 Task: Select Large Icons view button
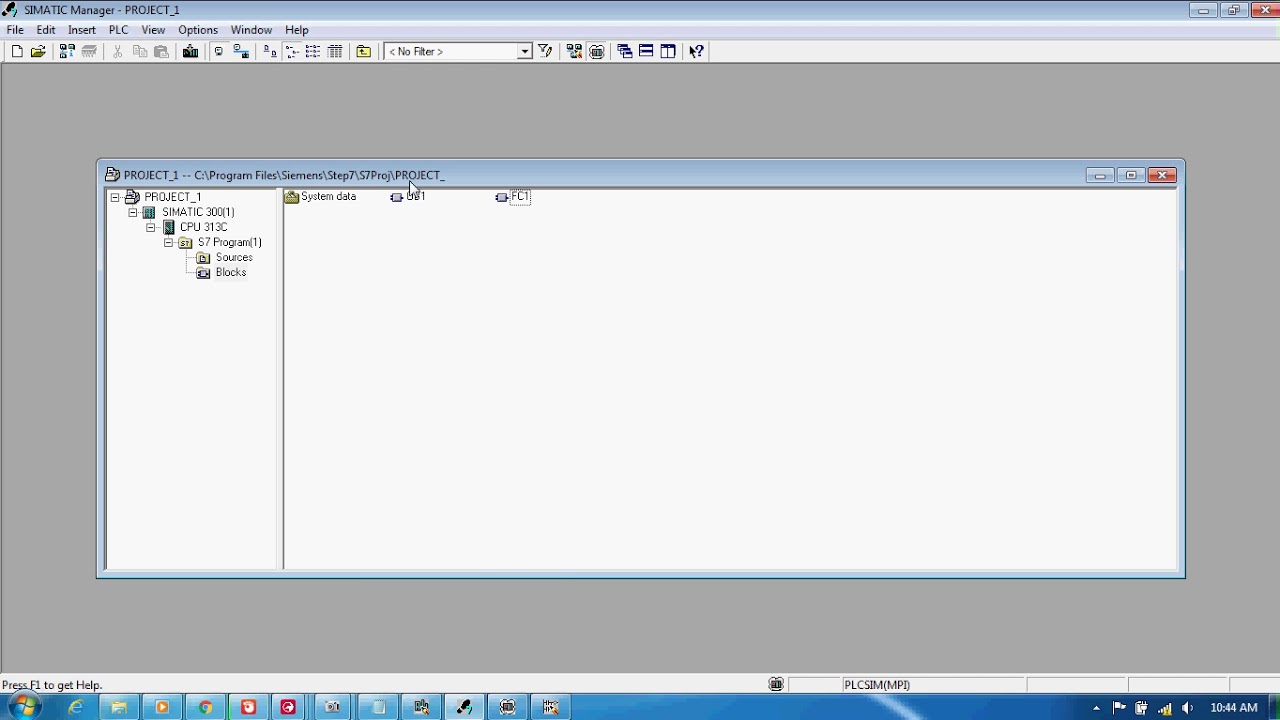click(270, 51)
